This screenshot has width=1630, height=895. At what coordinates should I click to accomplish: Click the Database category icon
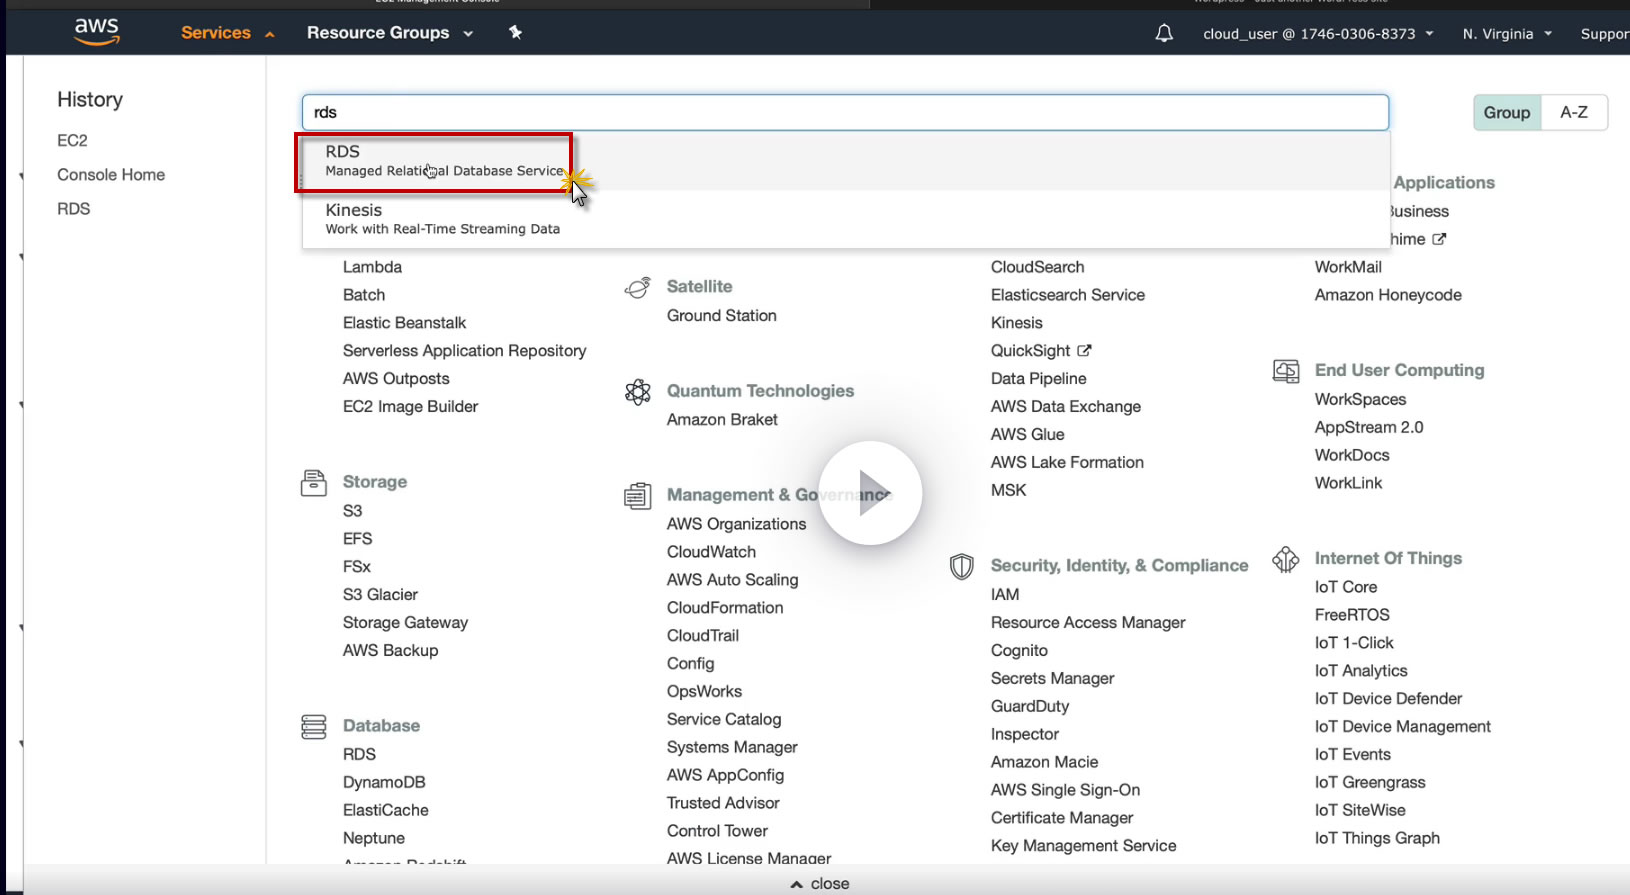coord(314,727)
